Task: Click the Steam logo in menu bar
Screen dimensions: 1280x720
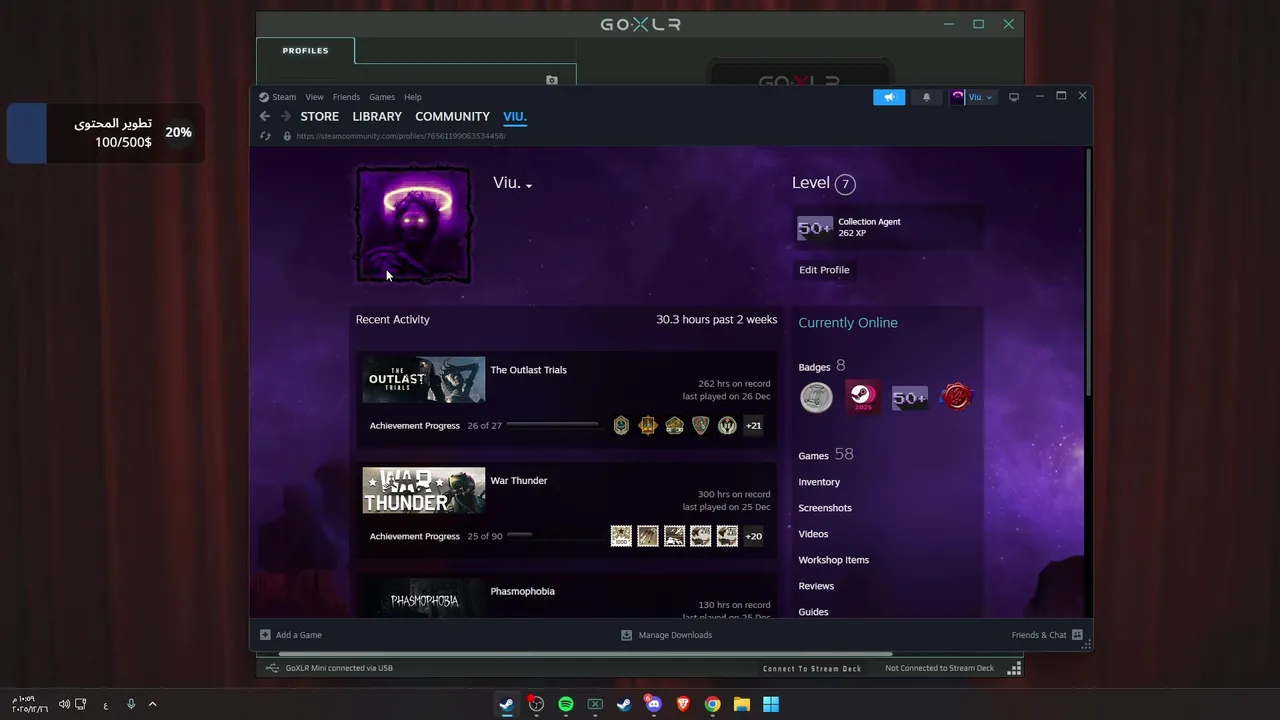Action: pos(264,97)
